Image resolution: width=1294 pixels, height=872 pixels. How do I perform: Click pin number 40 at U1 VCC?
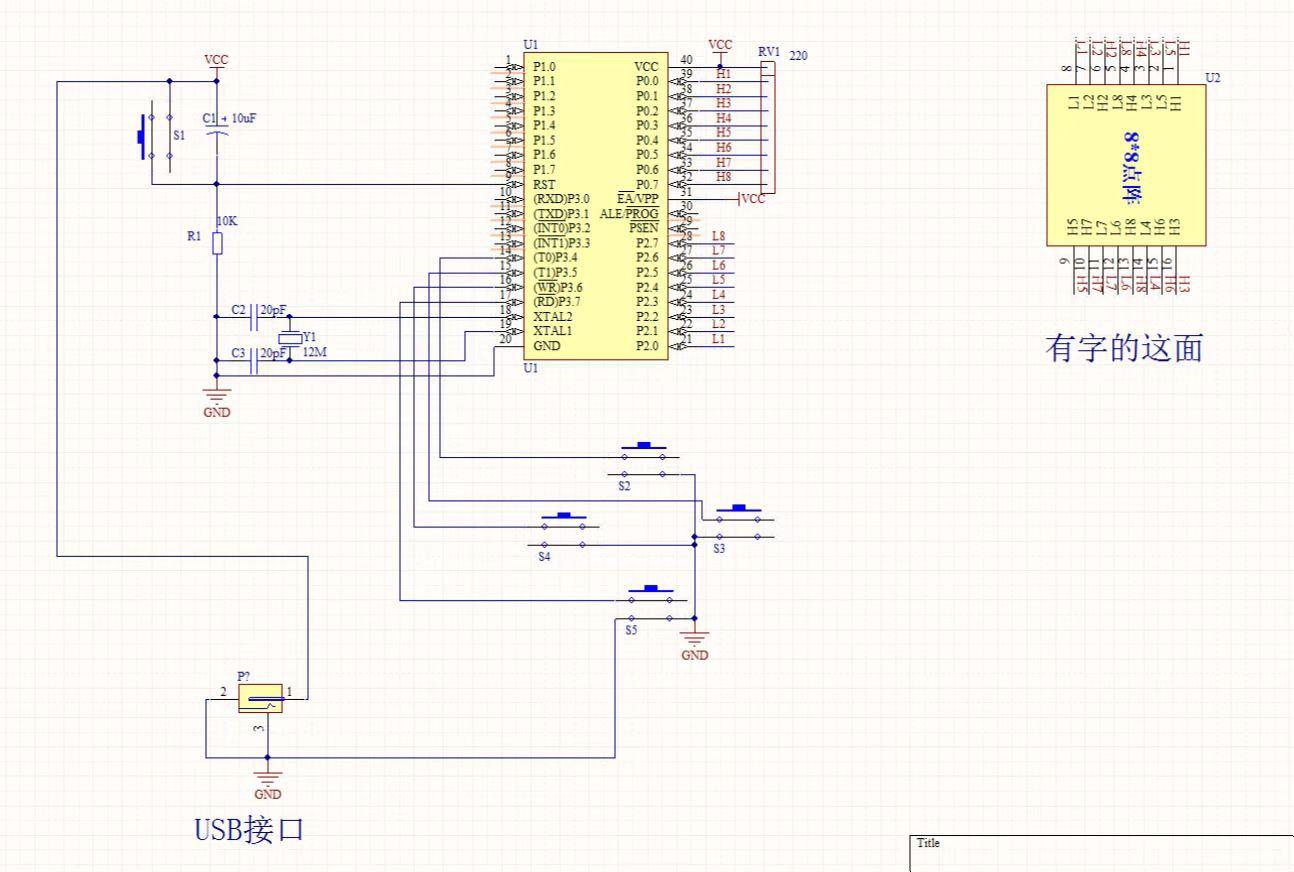[686, 59]
